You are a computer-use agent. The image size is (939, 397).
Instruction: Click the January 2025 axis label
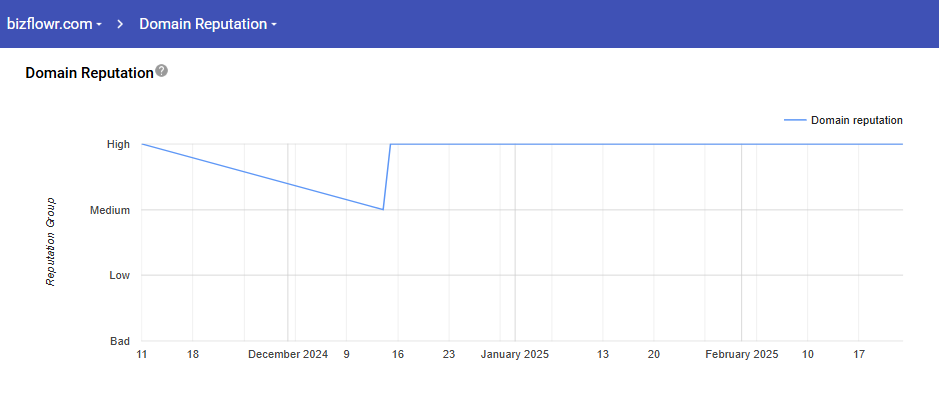point(515,354)
